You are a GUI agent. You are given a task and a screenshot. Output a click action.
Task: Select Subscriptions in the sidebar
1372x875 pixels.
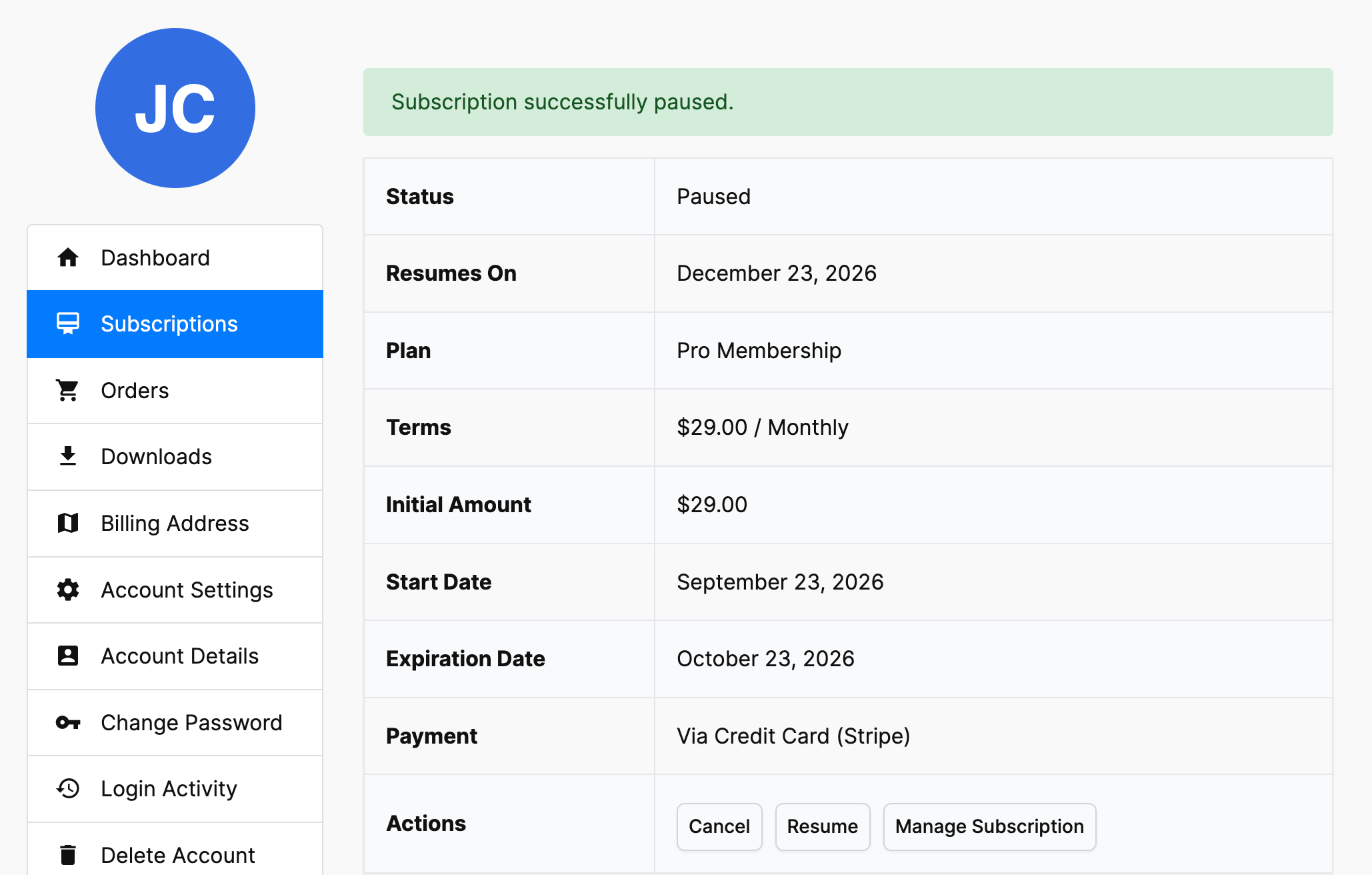[175, 324]
